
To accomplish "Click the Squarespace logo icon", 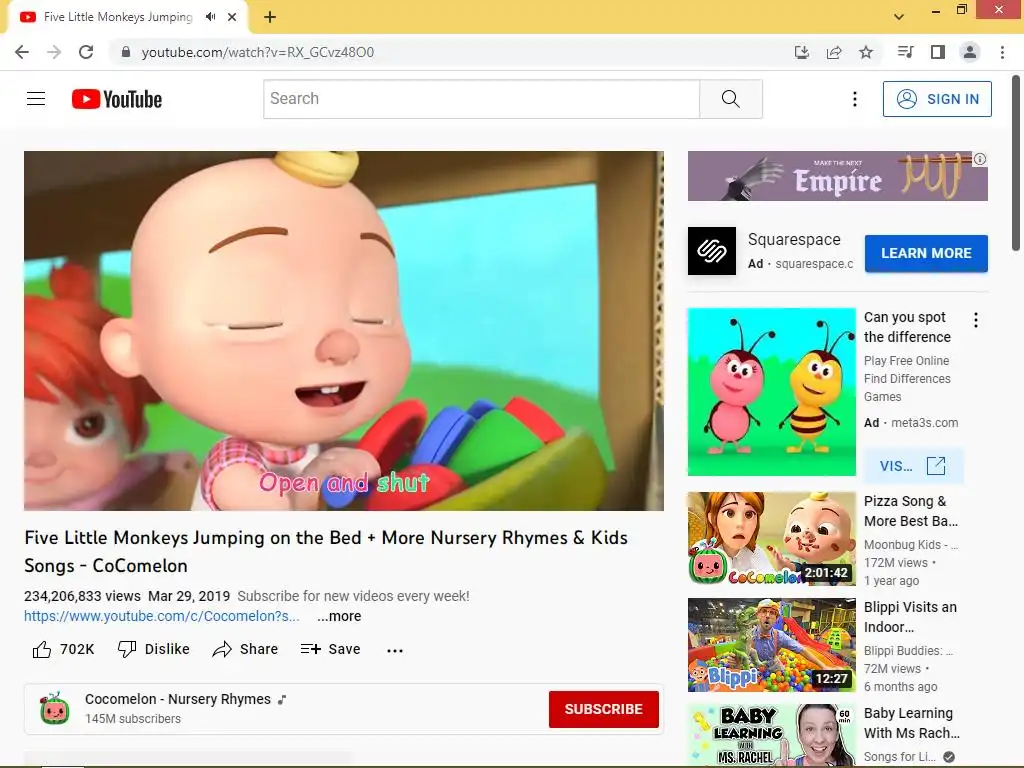I will click(712, 251).
